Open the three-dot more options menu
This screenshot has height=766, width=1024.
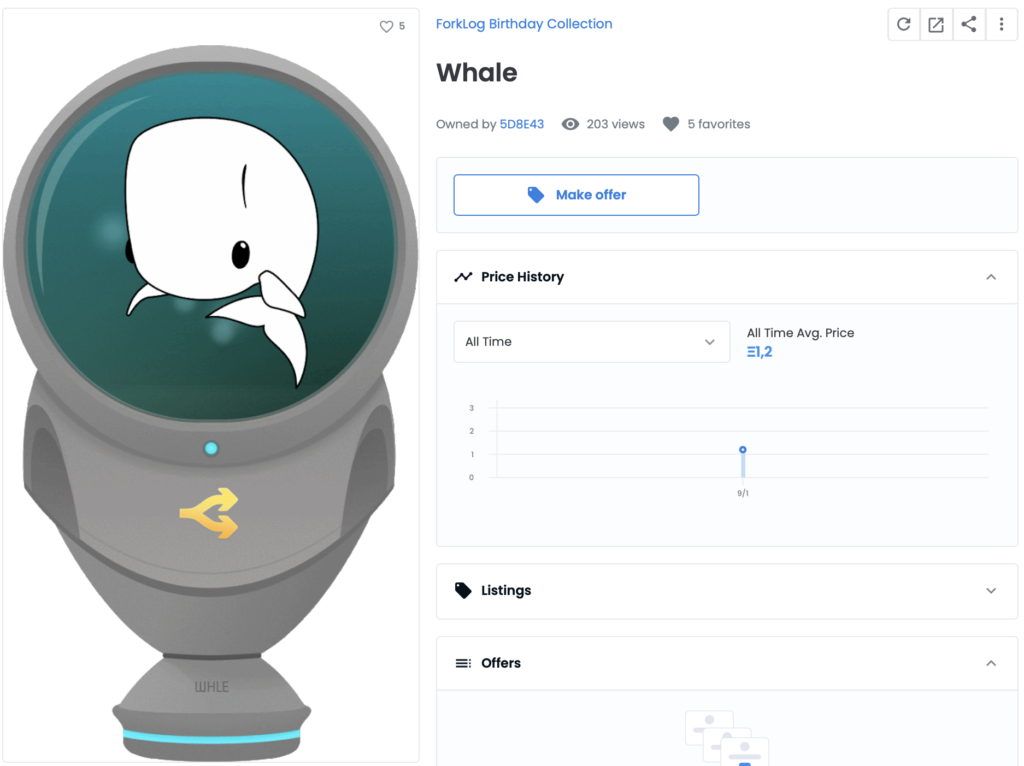click(1001, 25)
